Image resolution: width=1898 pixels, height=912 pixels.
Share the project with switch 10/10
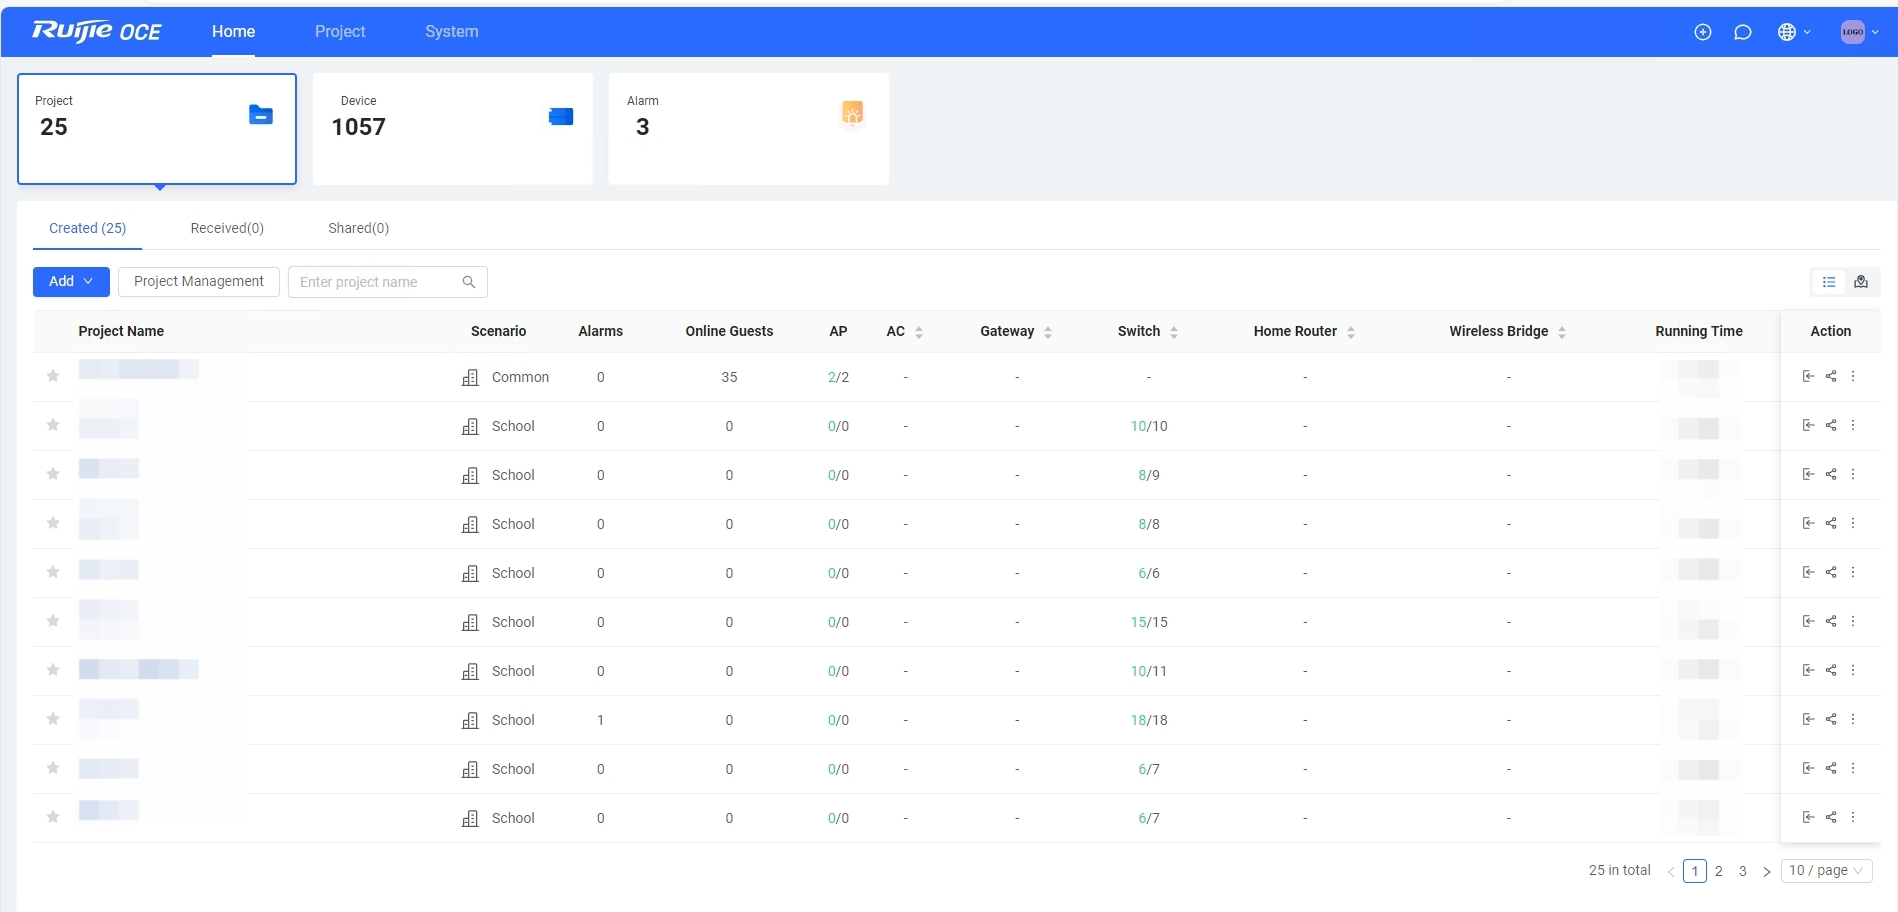click(1831, 425)
